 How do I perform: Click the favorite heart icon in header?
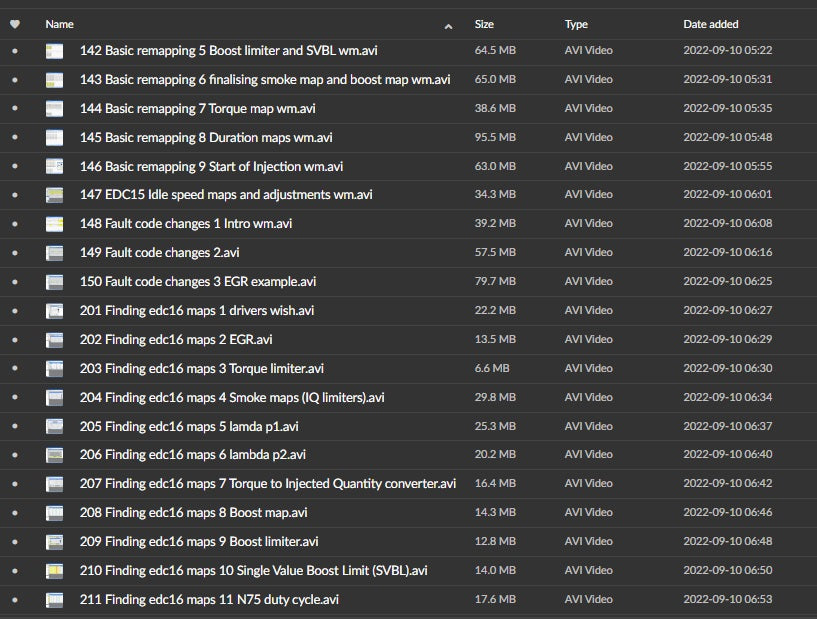click(15, 24)
